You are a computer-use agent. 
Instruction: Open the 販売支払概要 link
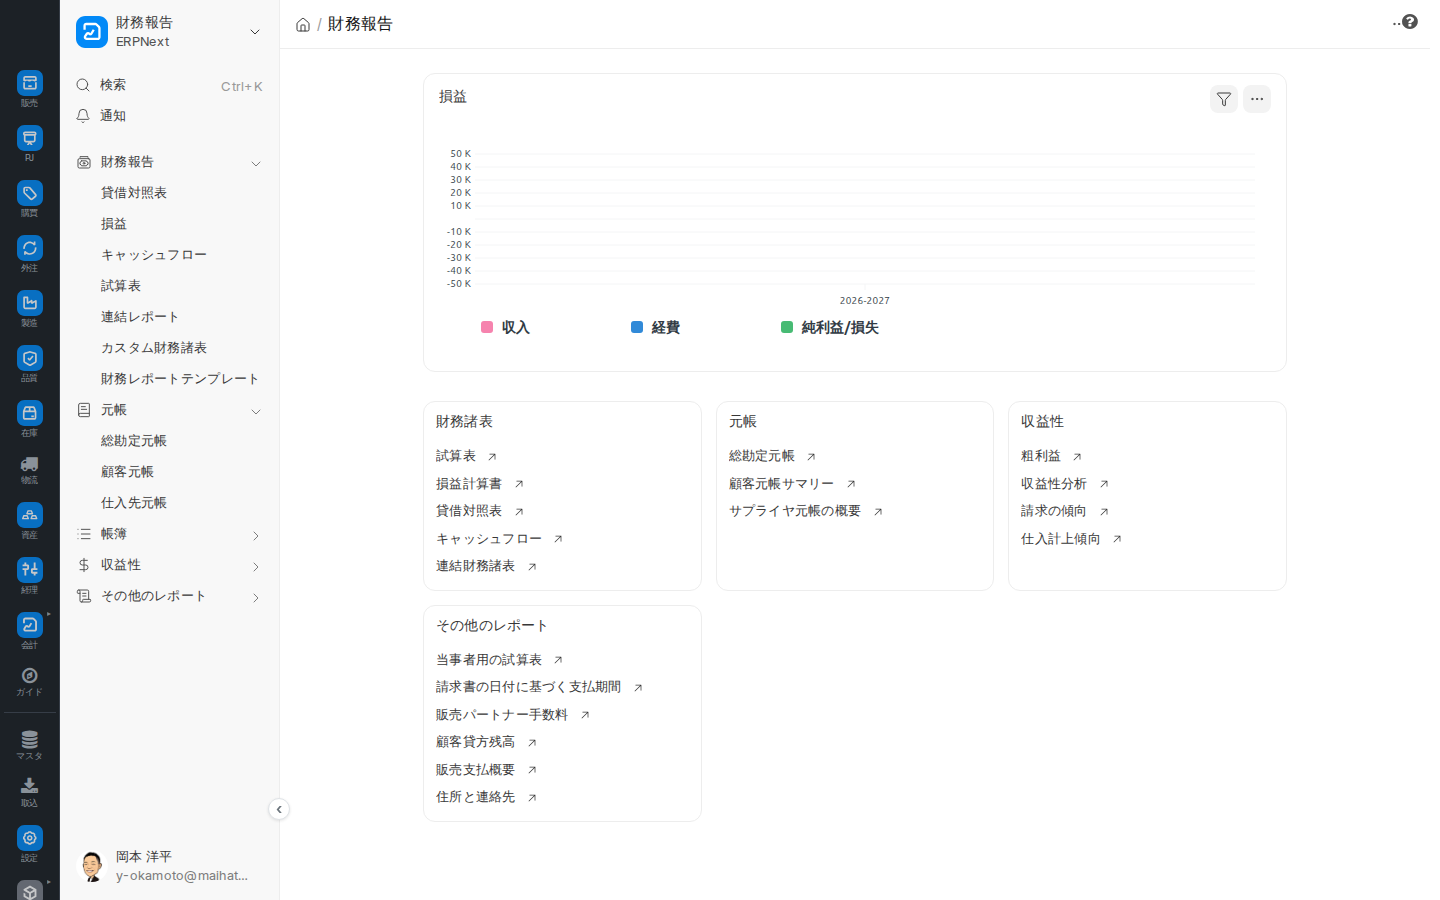(x=476, y=770)
